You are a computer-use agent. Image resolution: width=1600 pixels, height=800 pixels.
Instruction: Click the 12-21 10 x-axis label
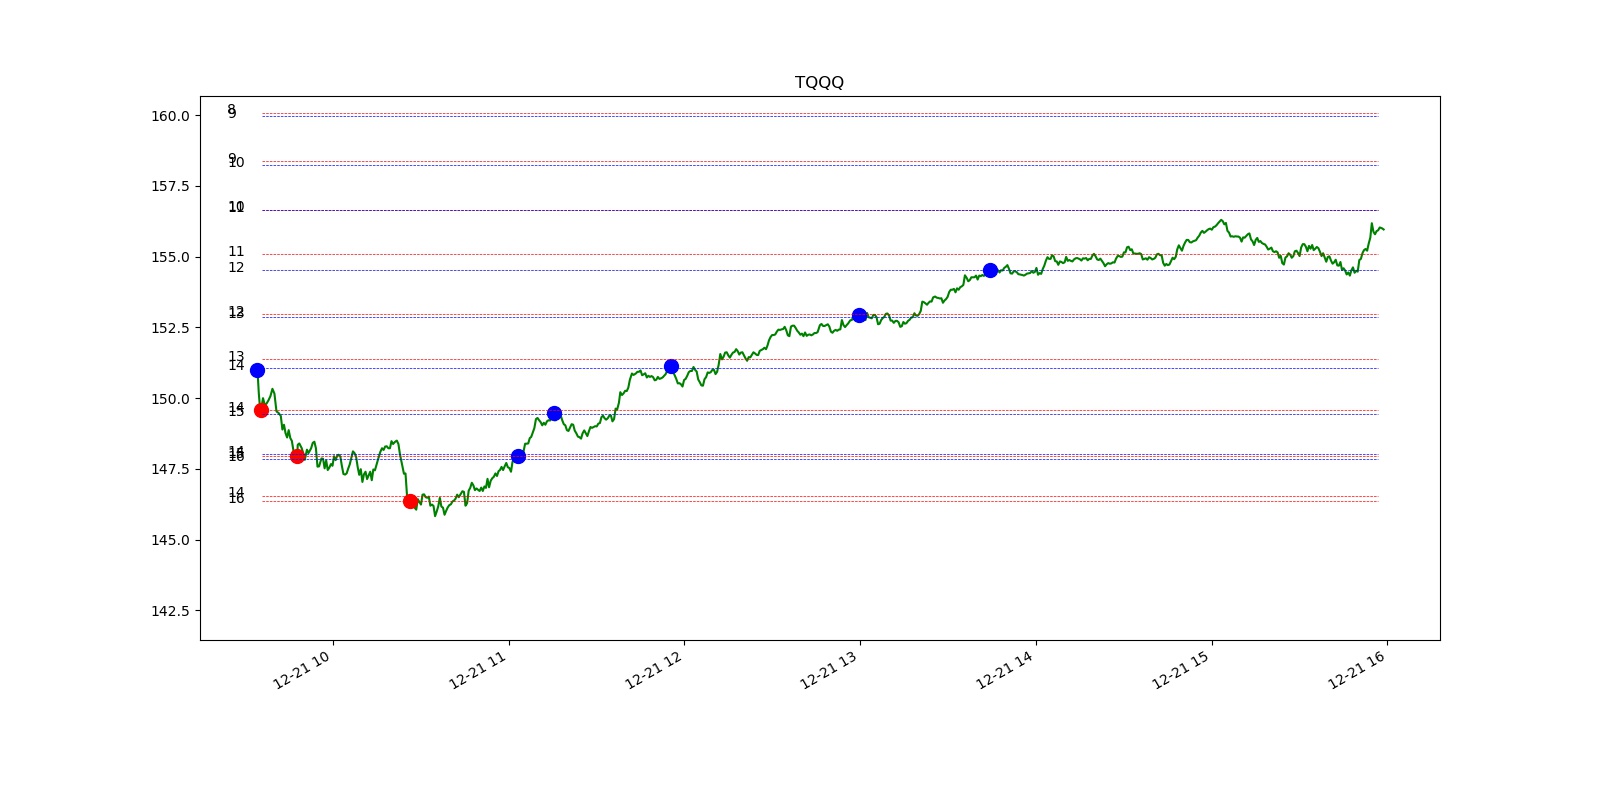tap(302, 669)
